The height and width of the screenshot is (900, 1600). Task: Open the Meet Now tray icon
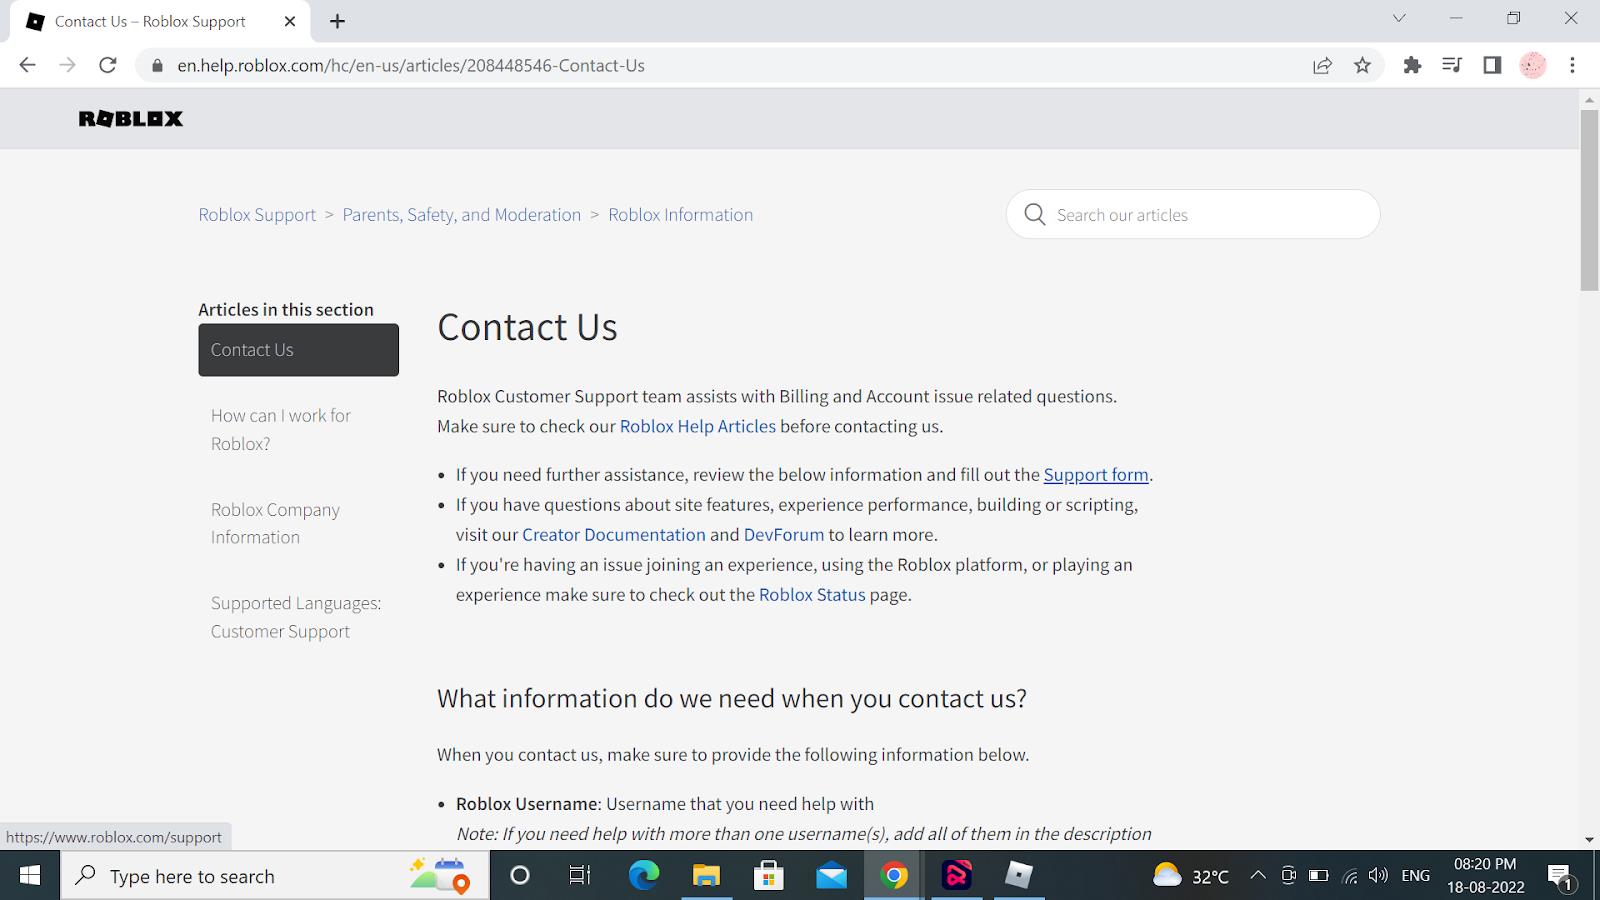tap(1288, 876)
